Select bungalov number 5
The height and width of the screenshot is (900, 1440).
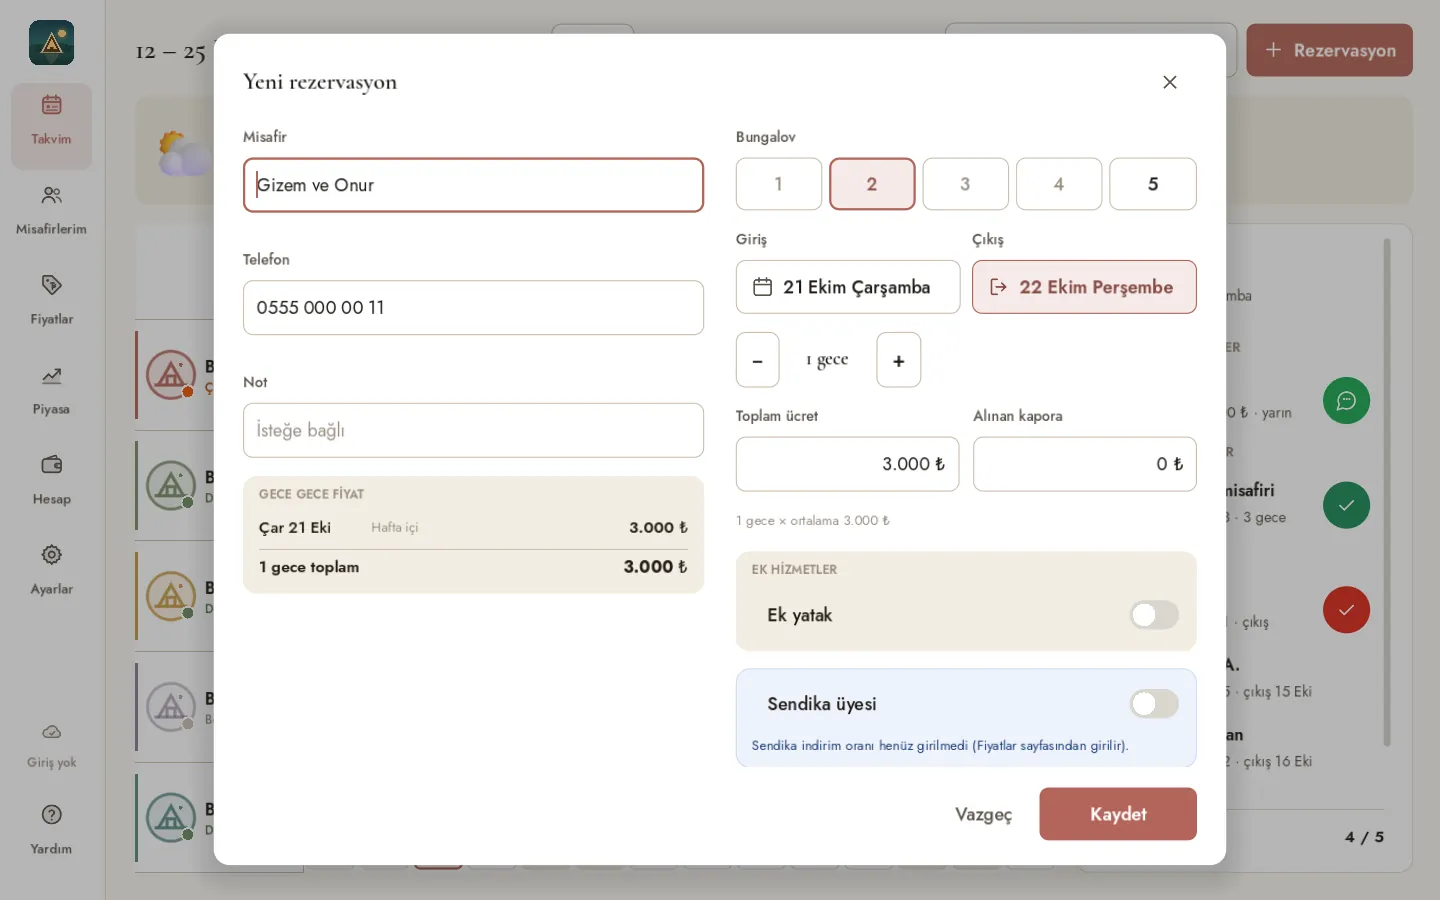point(1153,184)
